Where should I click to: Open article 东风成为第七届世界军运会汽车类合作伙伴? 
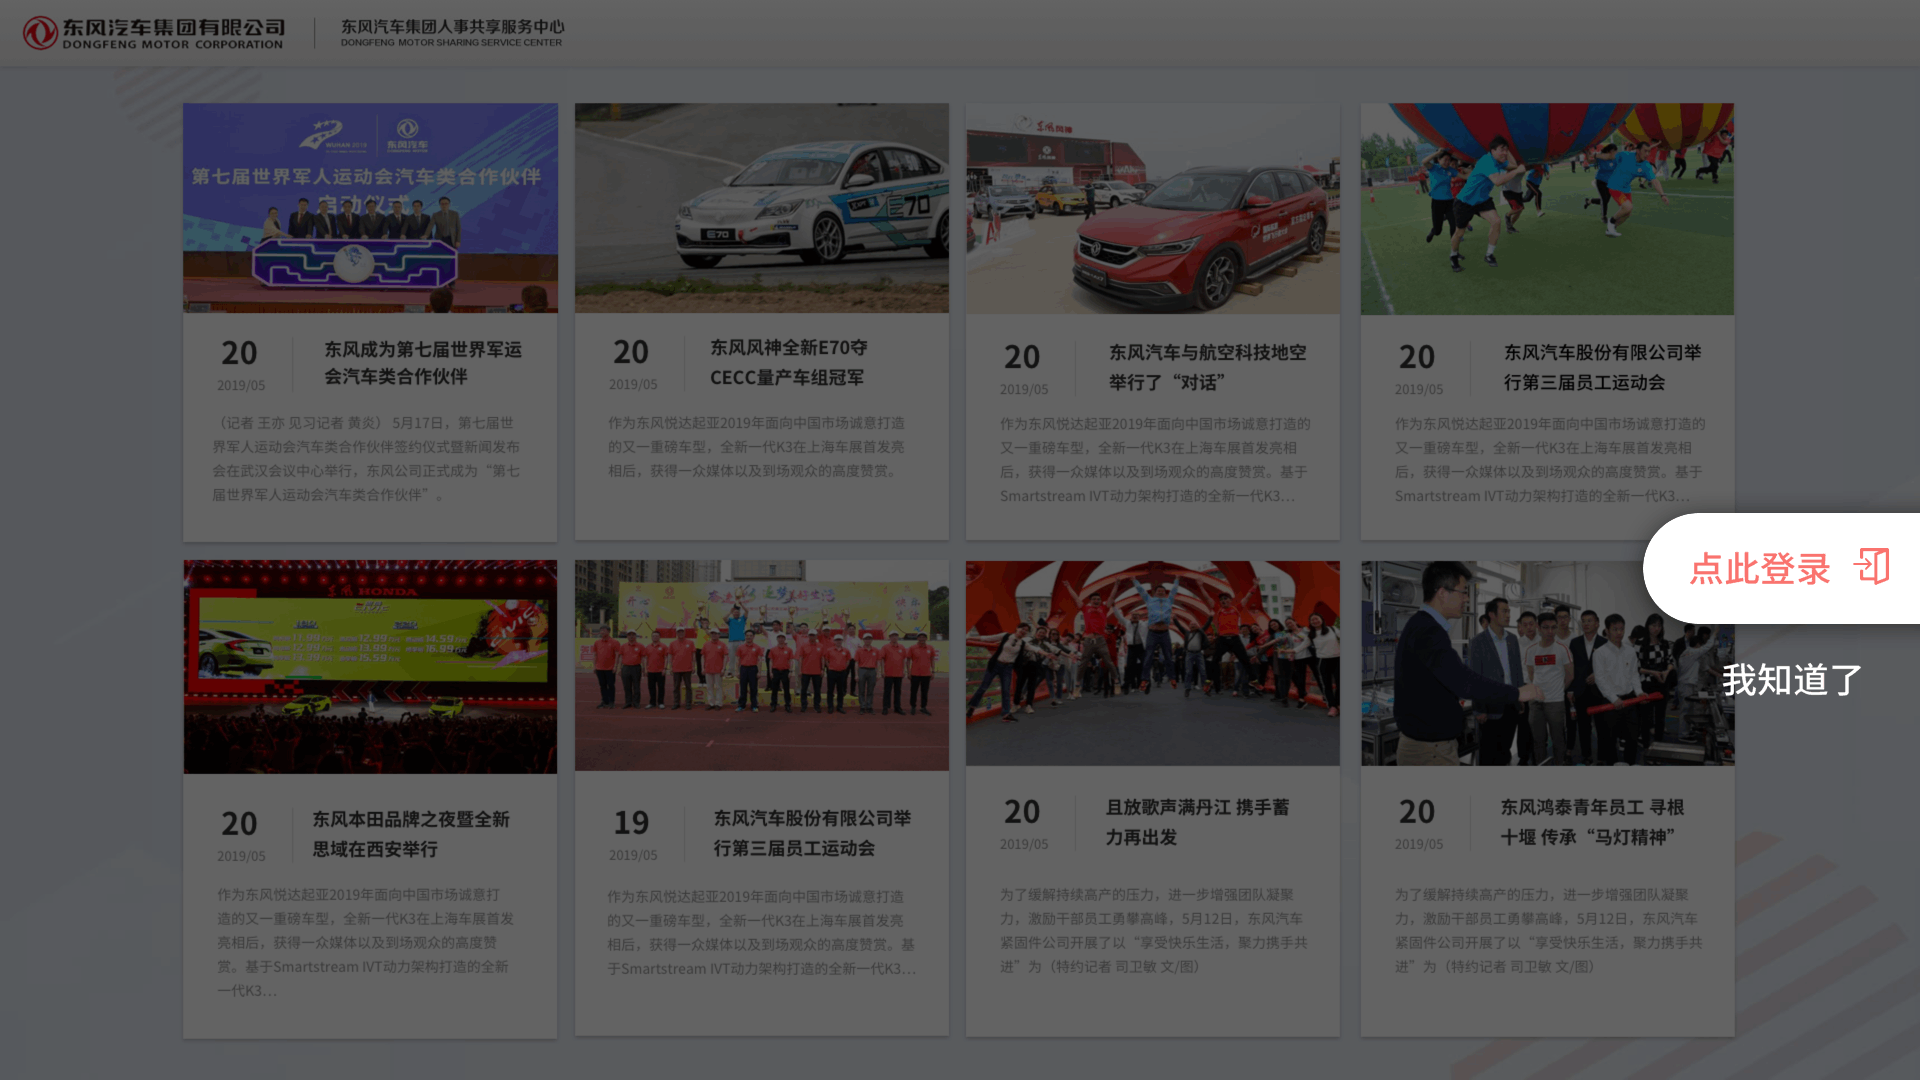[423, 363]
